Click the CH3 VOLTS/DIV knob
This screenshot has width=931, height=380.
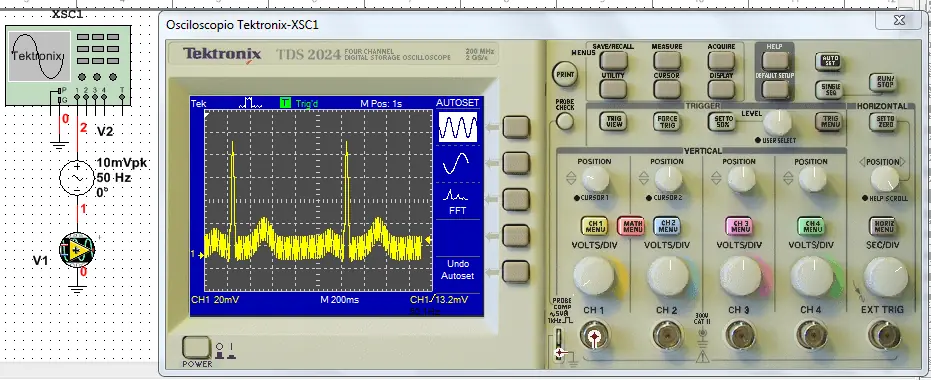(x=740, y=277)
